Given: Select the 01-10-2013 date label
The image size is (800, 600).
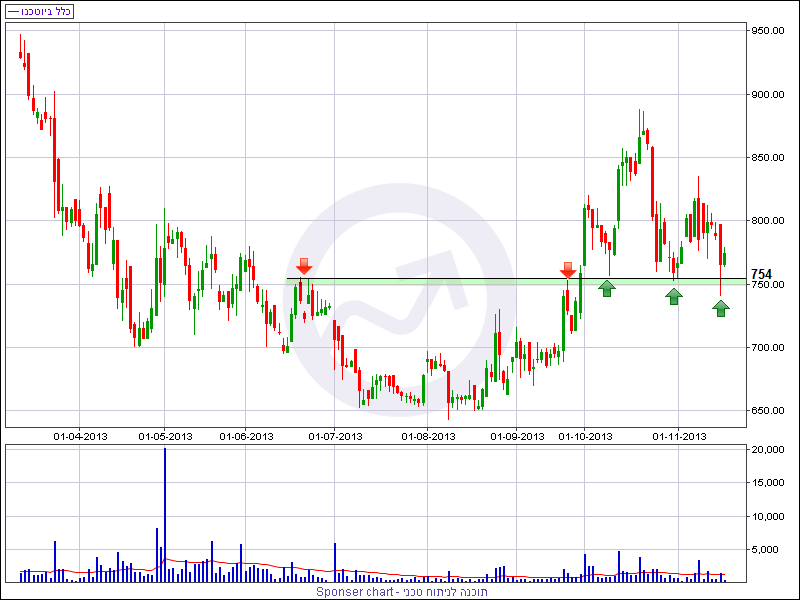Looking at the screenshot, I should click(x=585, y=437).
